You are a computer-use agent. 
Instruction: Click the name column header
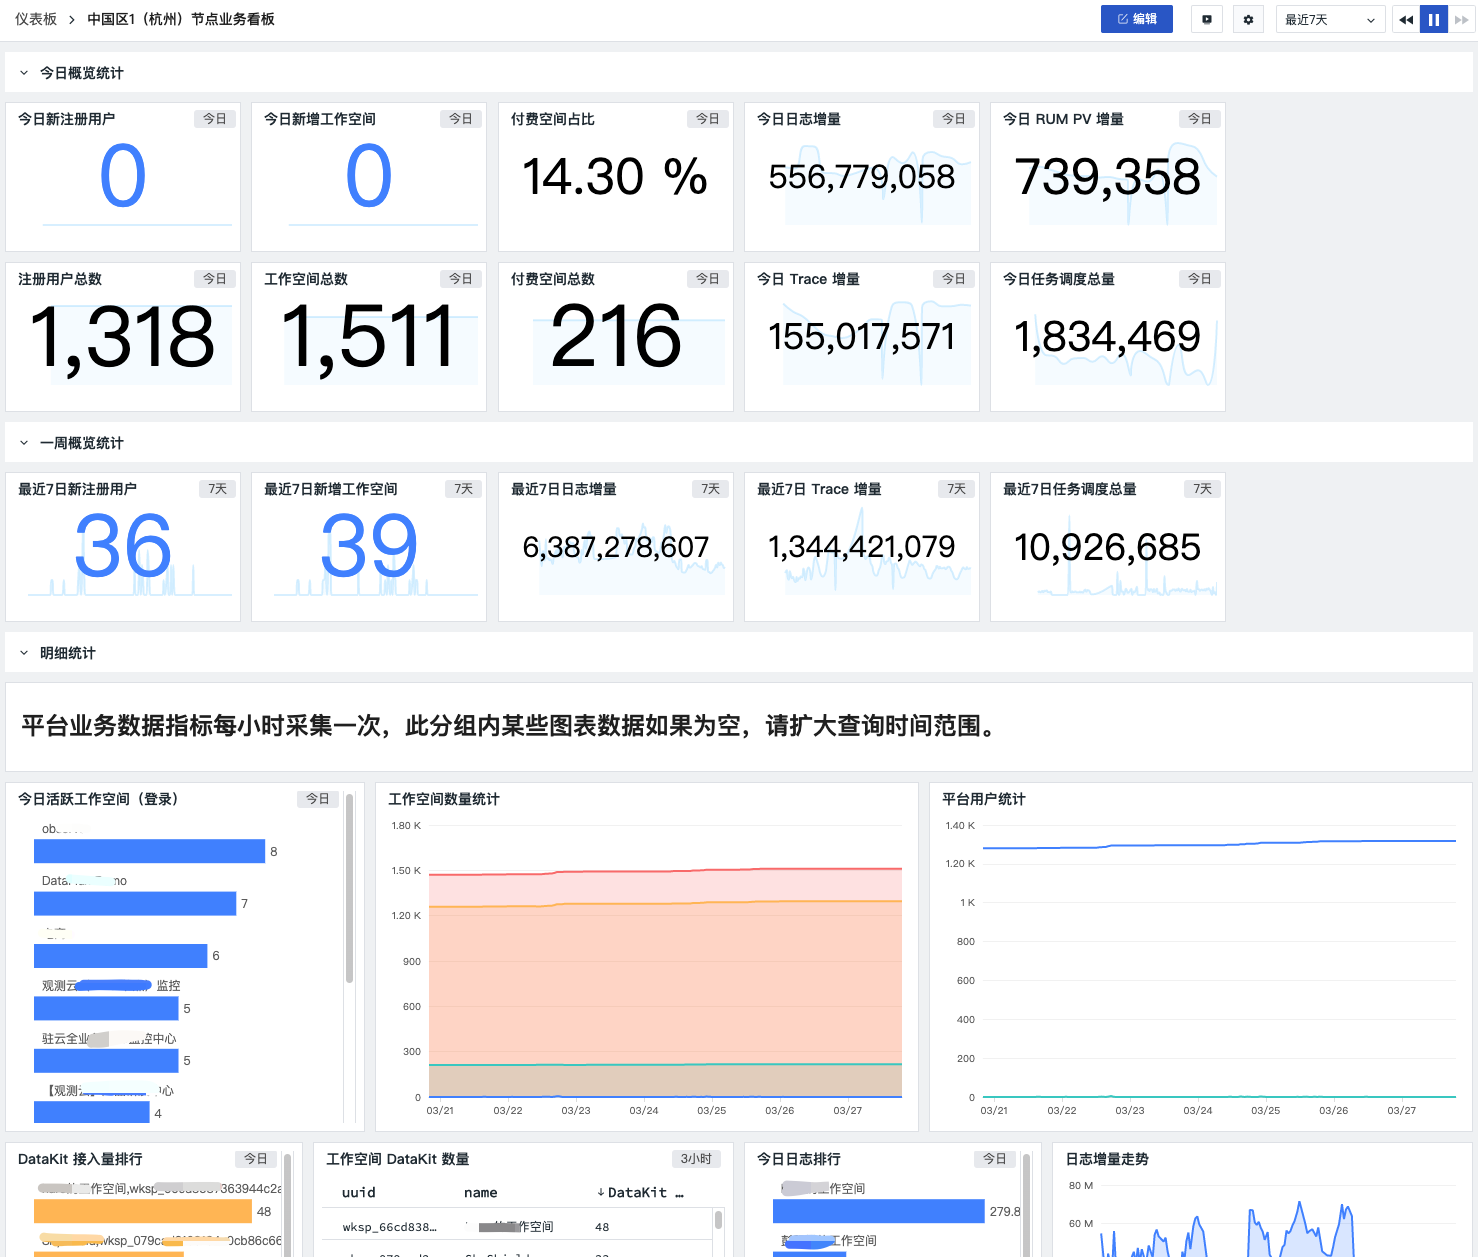pyautogui.click(x=480, y=1192)
